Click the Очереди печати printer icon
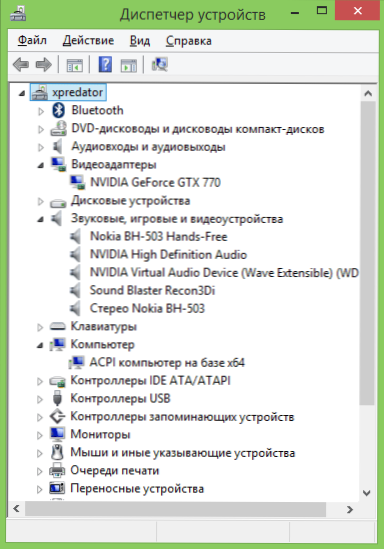The width and height of the screenshot is (384, 549). tap(57, 470)
